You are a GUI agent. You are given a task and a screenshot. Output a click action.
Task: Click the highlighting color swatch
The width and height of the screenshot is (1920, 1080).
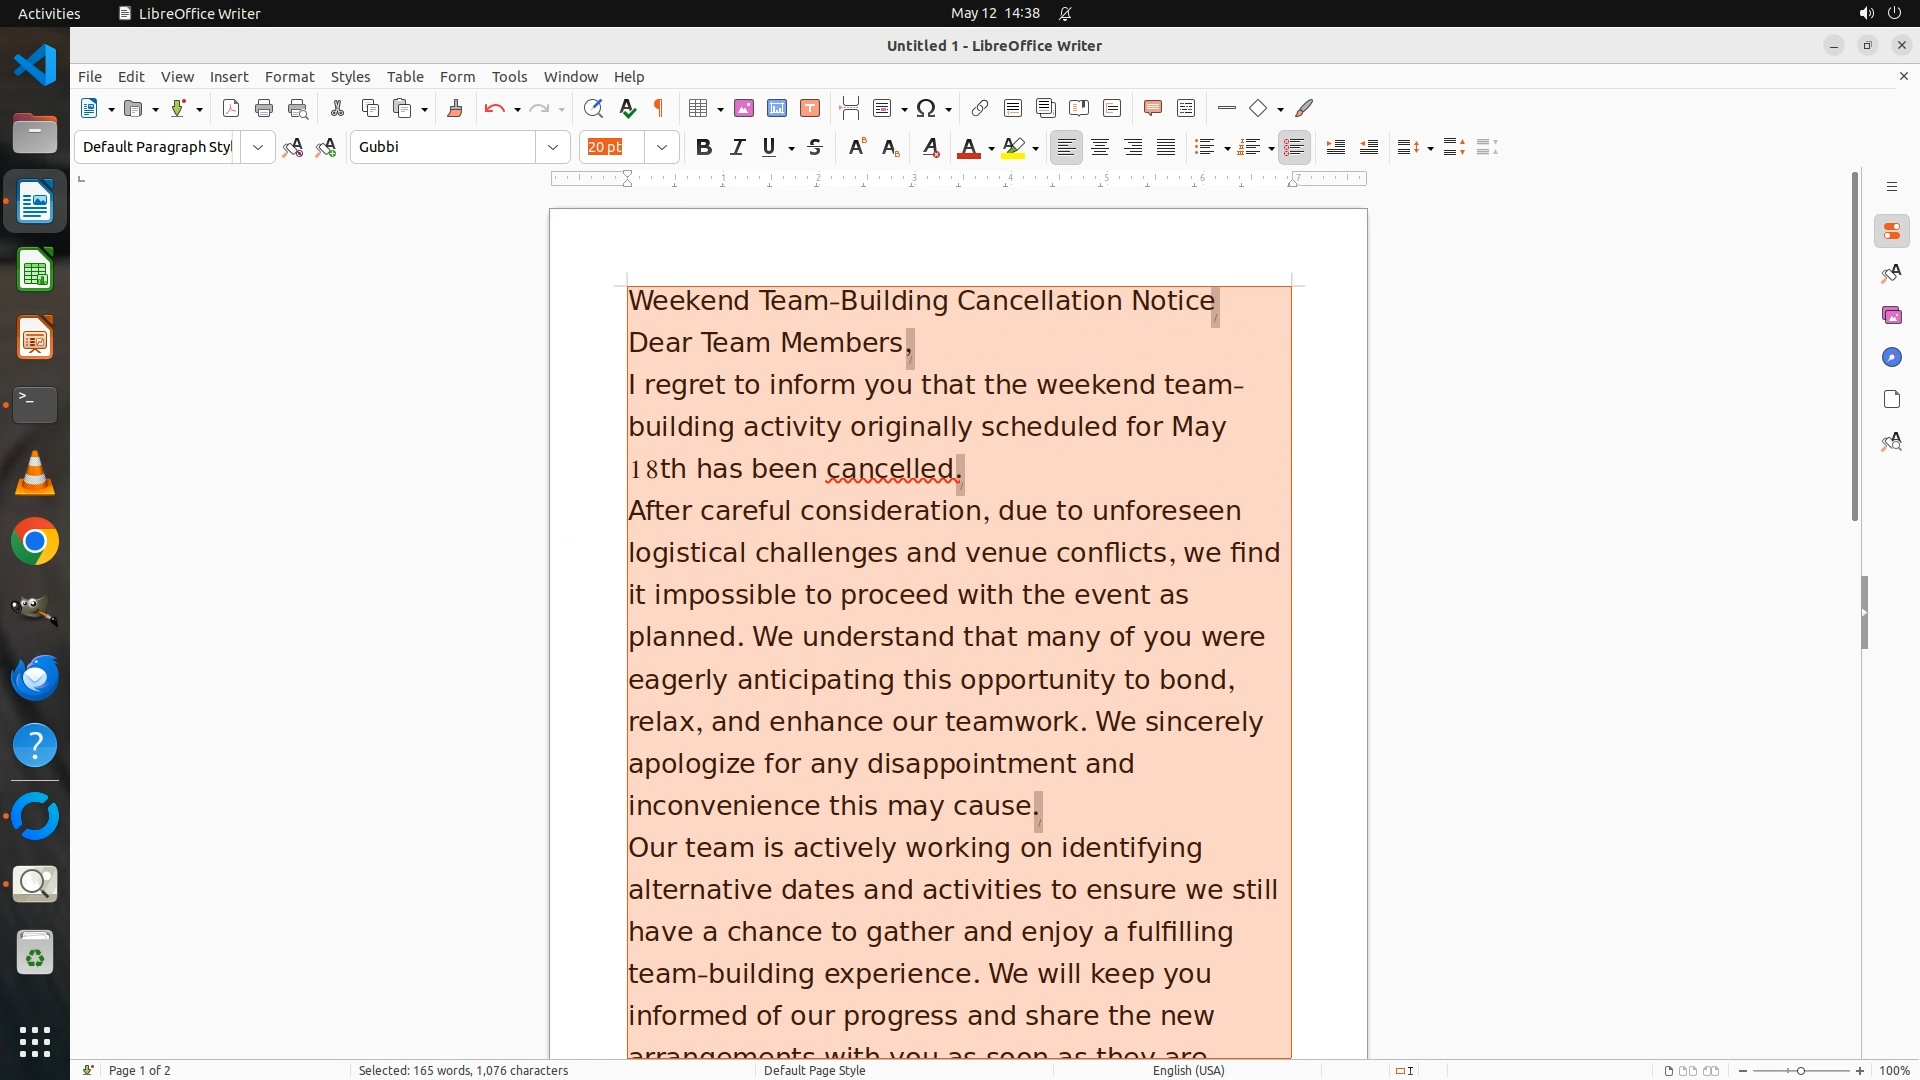[1013, 148]
